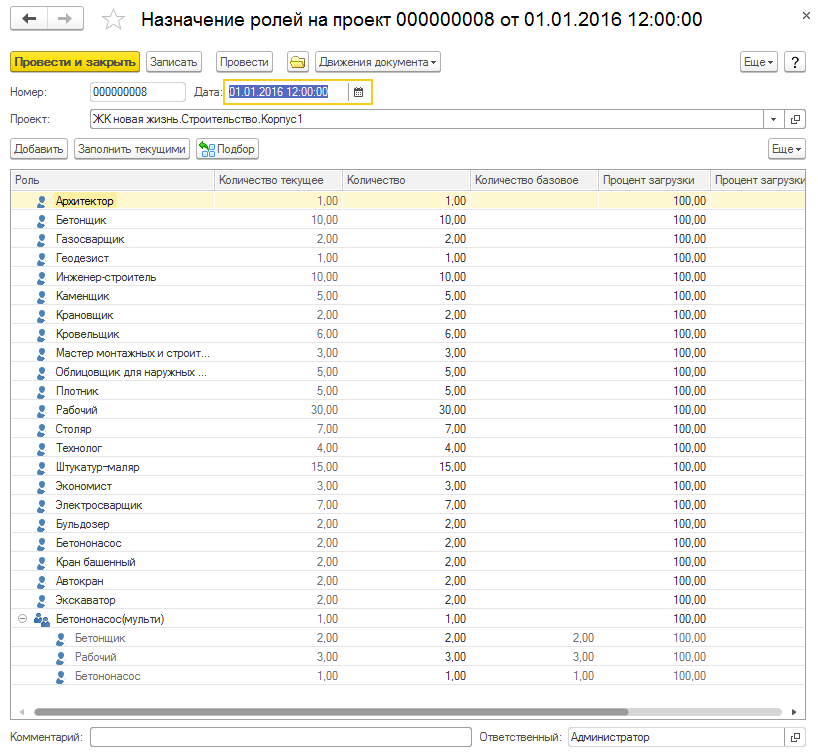
Task: Click the Заполнить текущими button
Action: point(131,149)
